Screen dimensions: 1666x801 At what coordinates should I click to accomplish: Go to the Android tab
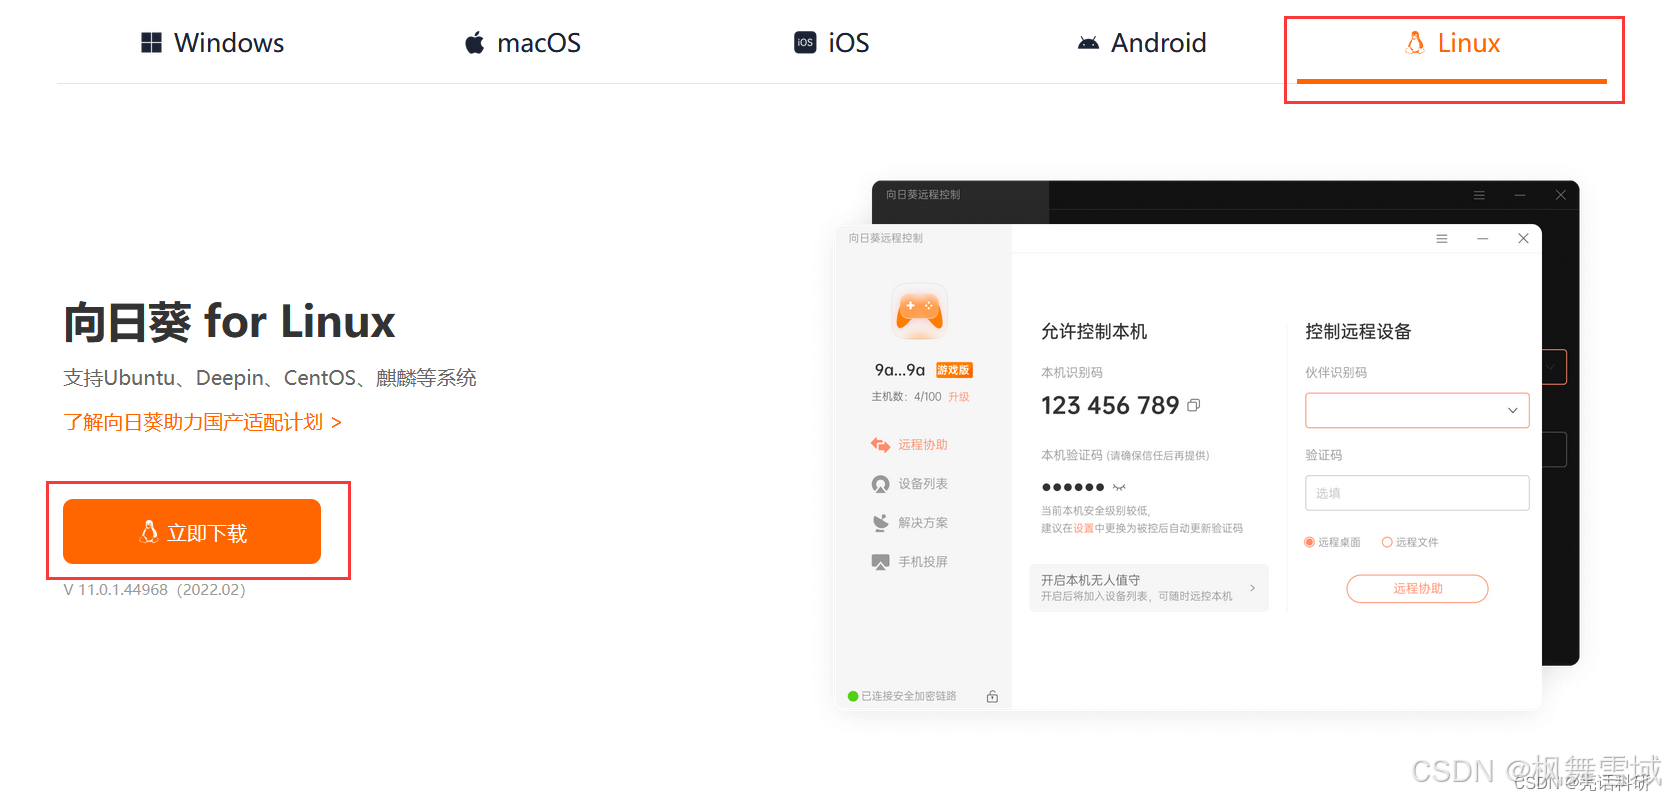pos(1141,43)
